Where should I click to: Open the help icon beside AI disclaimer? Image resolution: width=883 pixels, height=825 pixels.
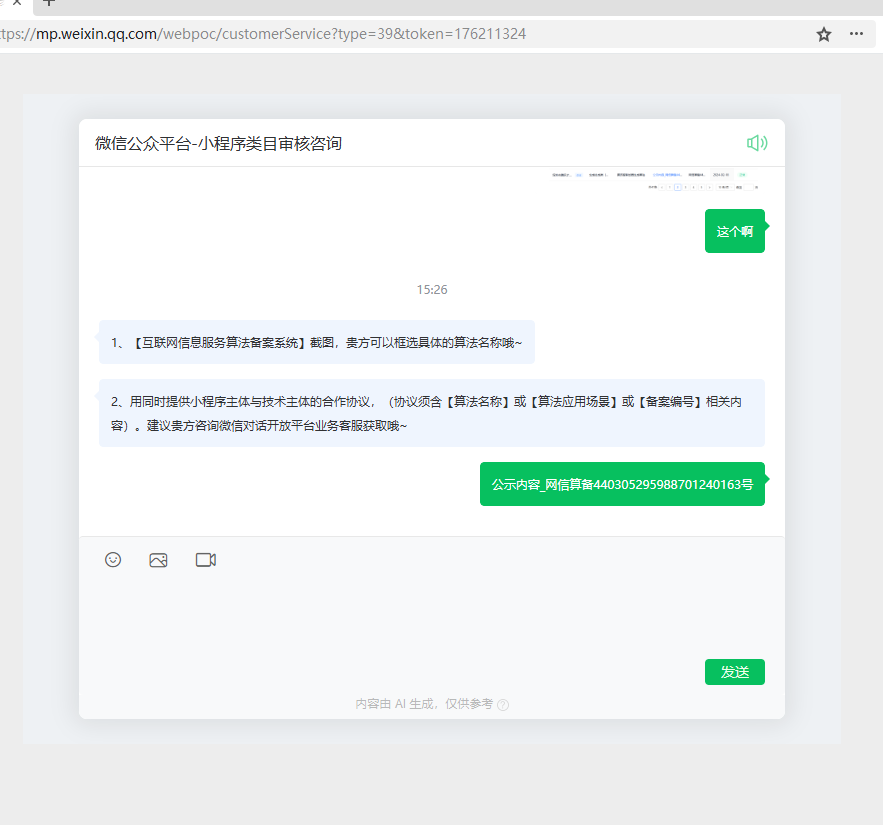503,704
